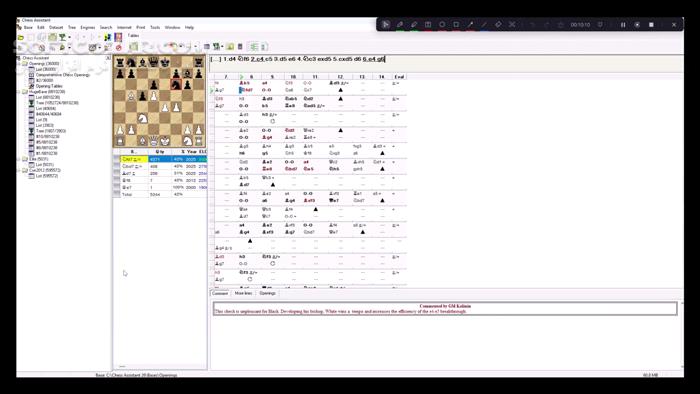
Task: Click column 12 header in opening table
Action: click(x=340, y=77)
